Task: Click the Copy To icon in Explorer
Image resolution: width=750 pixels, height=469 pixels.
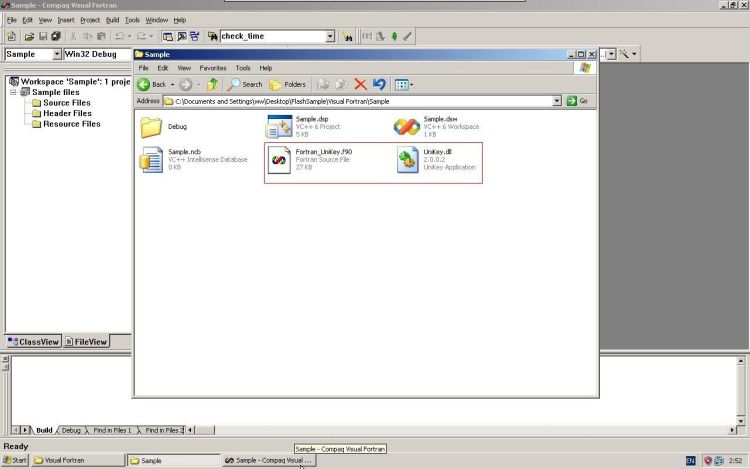Action: tap(341, 85)
